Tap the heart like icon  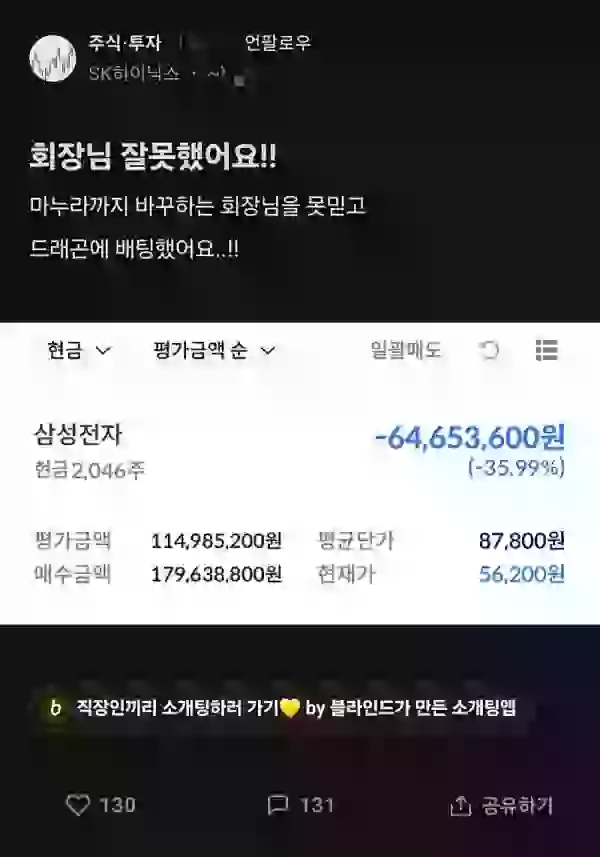coord(78,805)
